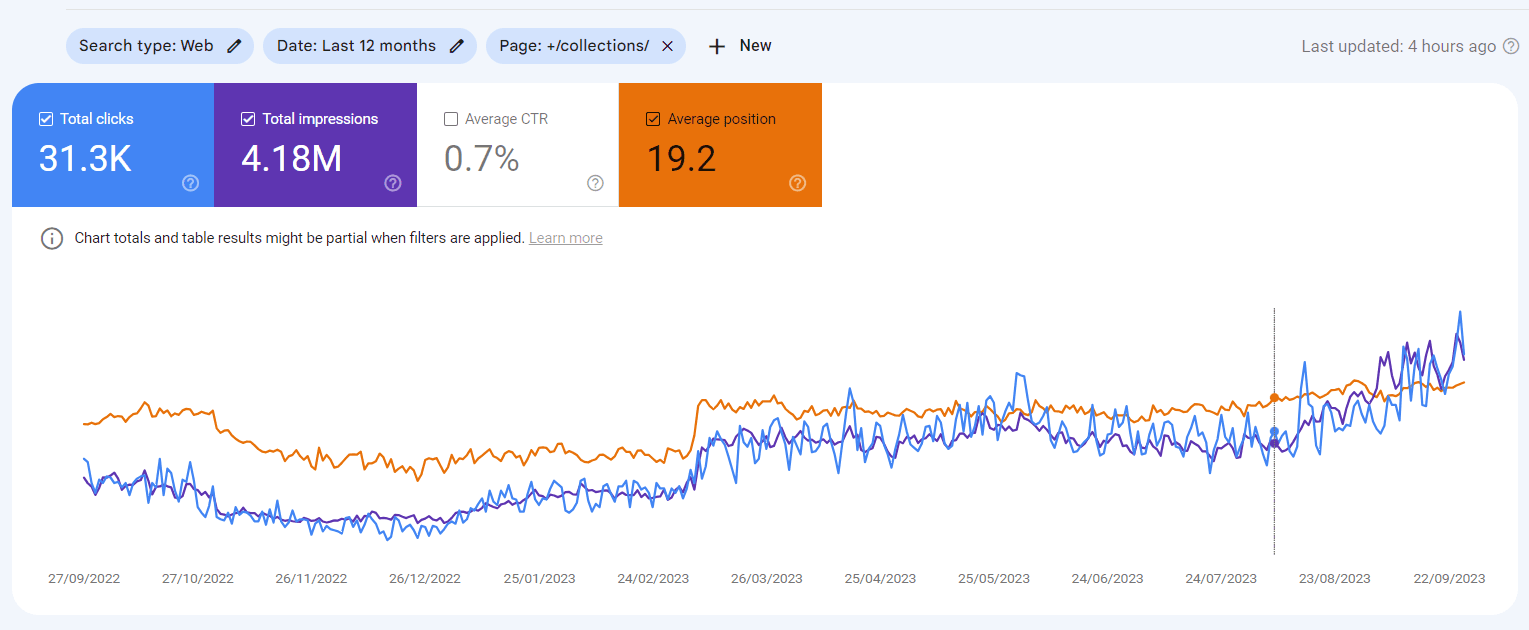Add a new filter with New button
The width and height of the screenshot is (1529, 630).
[739, 45]
